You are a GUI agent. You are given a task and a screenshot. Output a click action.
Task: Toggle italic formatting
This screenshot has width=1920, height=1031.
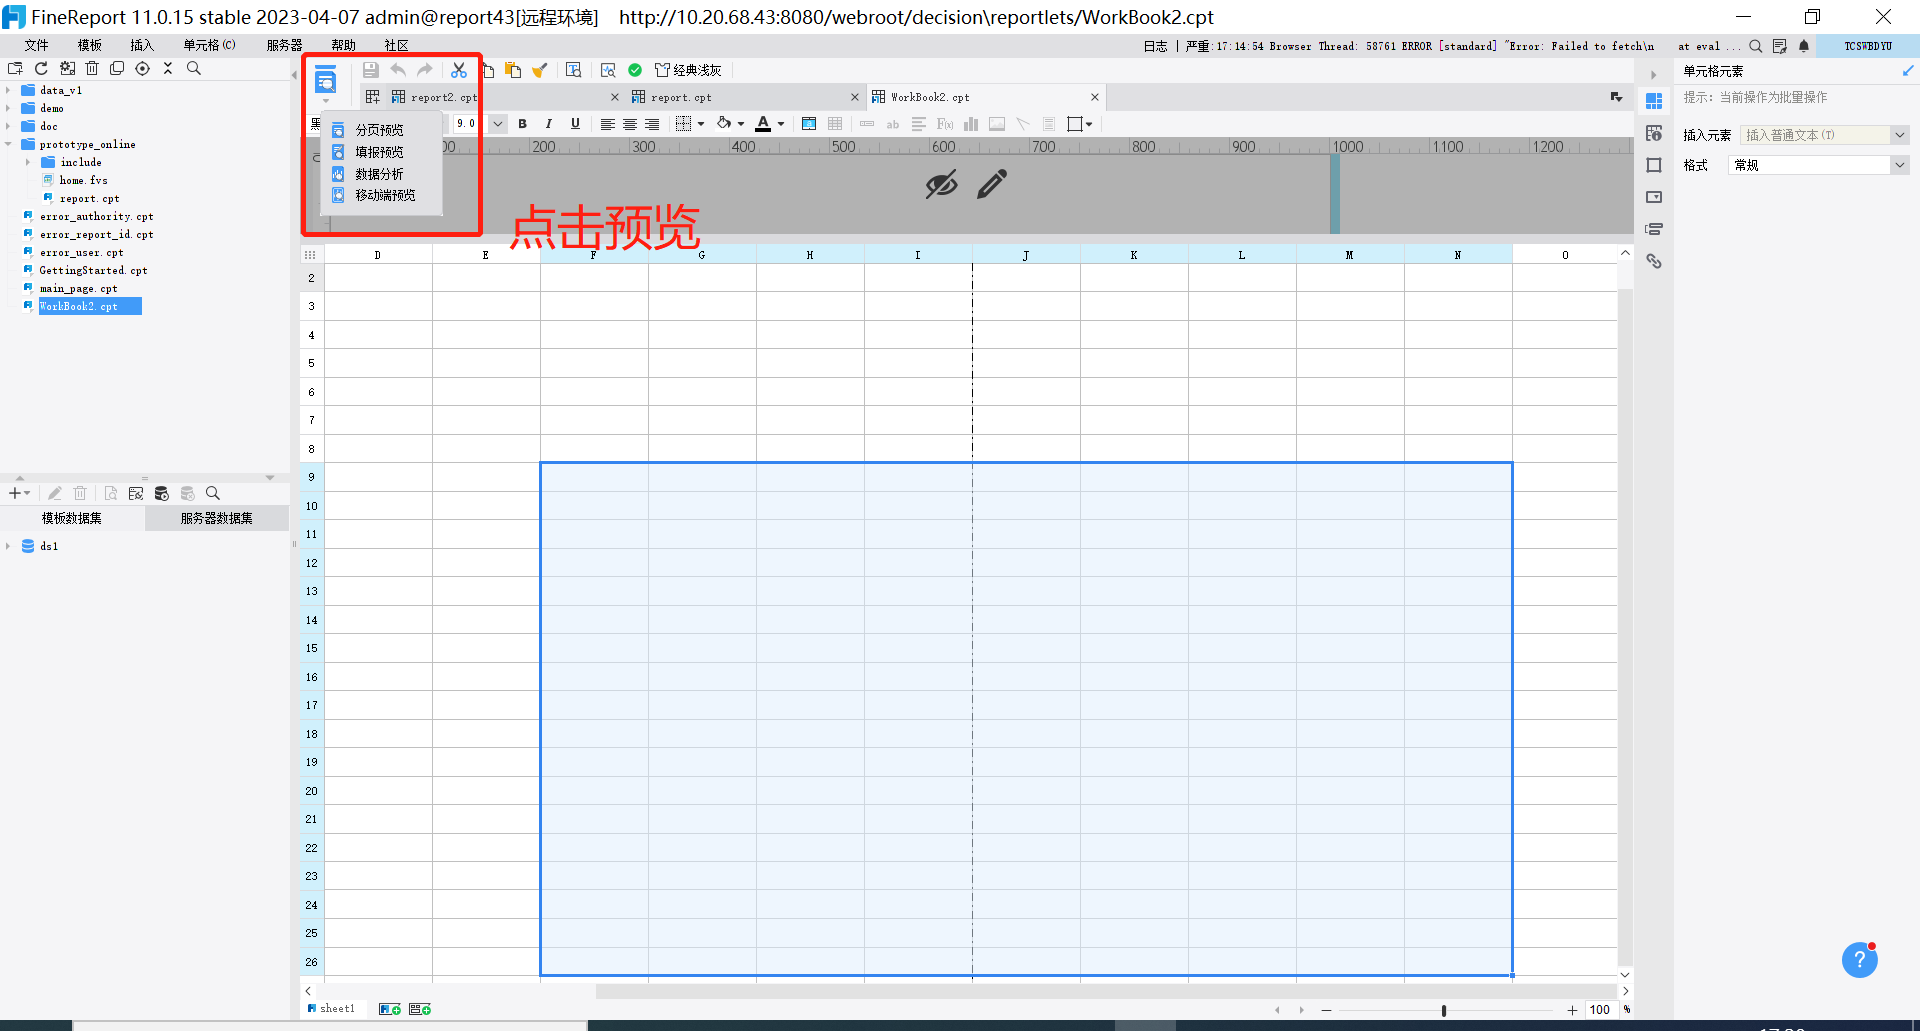548,124
